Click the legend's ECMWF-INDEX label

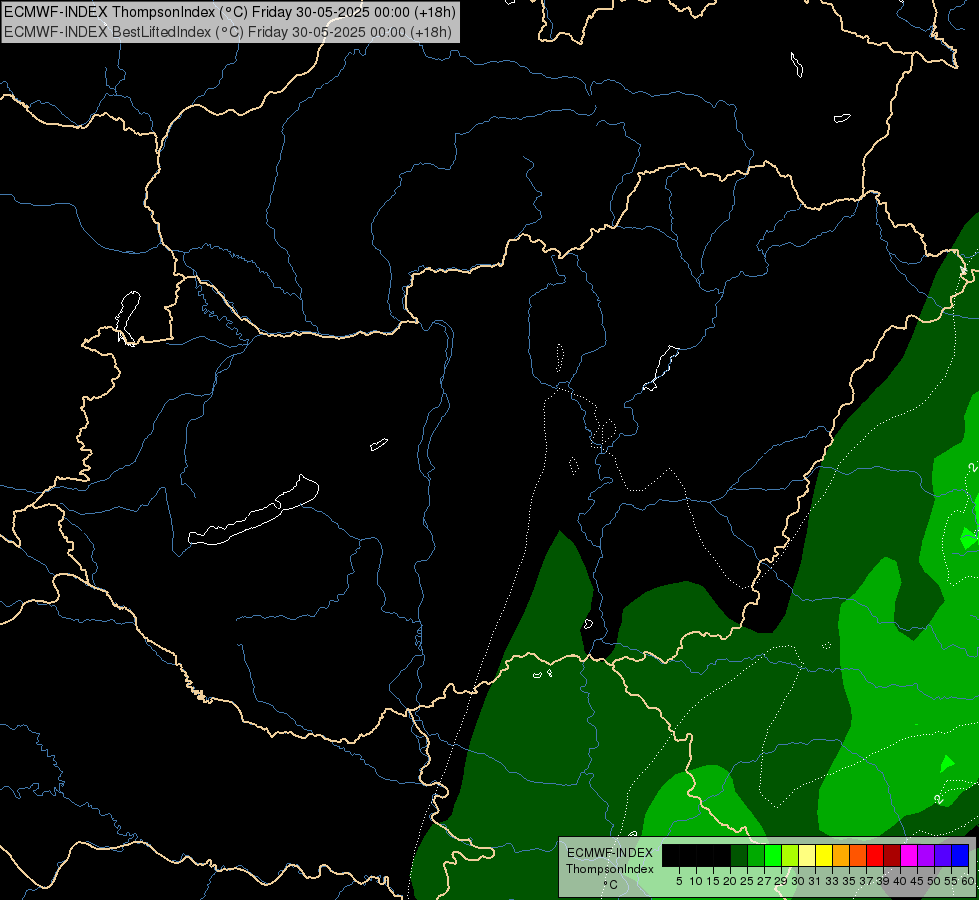point(610,853)
